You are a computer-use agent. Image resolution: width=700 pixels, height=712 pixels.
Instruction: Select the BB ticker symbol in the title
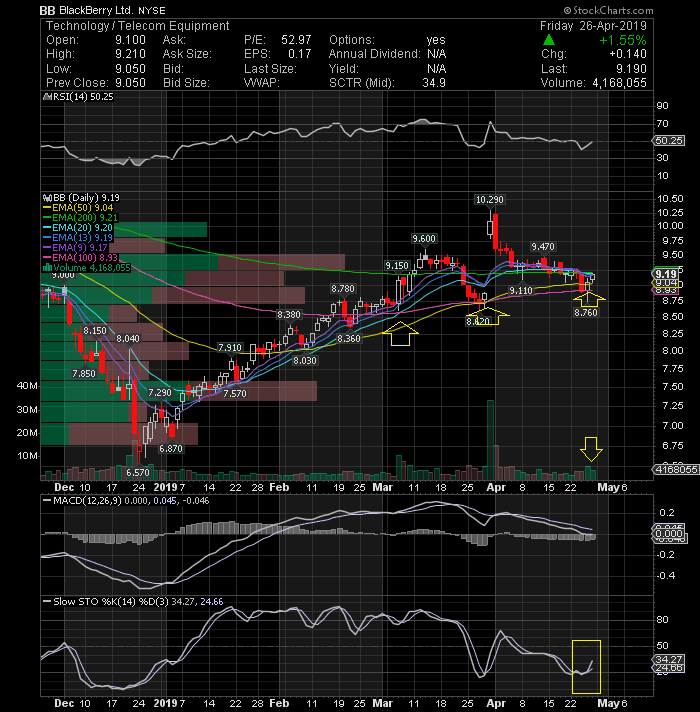[x=47, y=10]
